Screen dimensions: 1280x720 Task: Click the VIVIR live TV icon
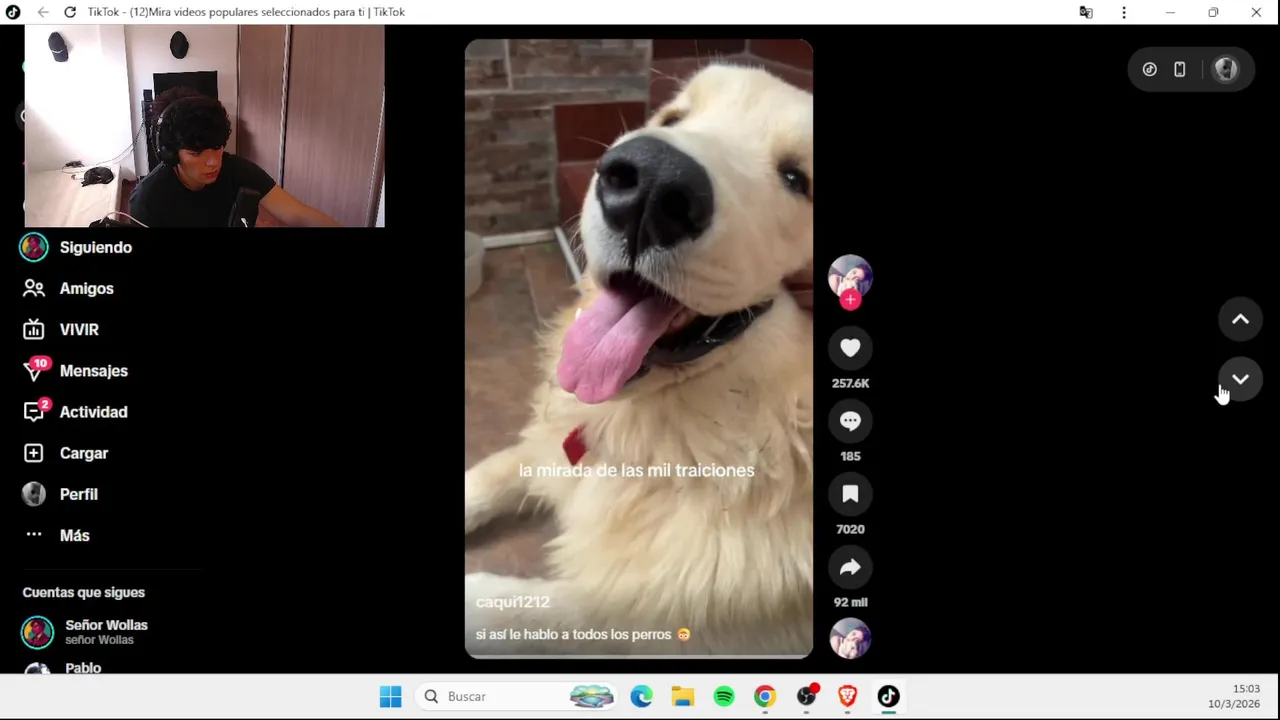34,329
